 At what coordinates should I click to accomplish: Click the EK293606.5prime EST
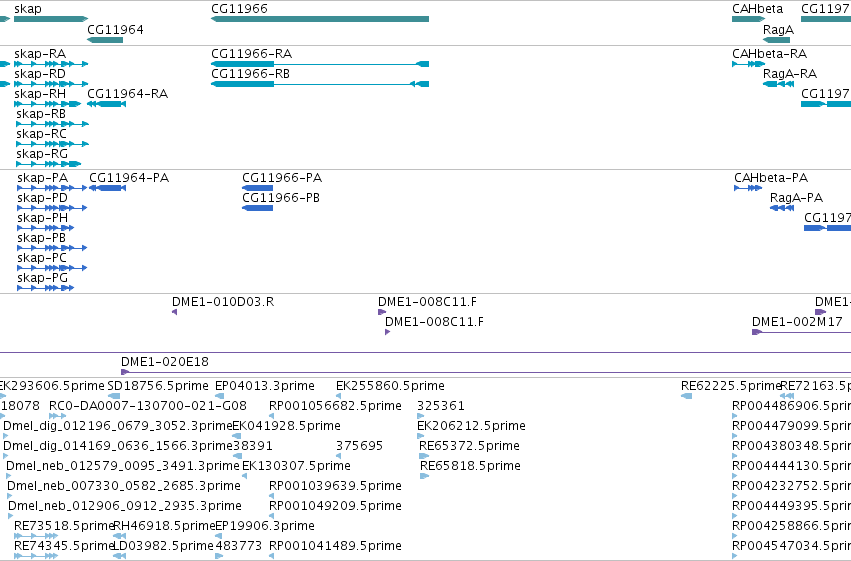pos(3,396)
